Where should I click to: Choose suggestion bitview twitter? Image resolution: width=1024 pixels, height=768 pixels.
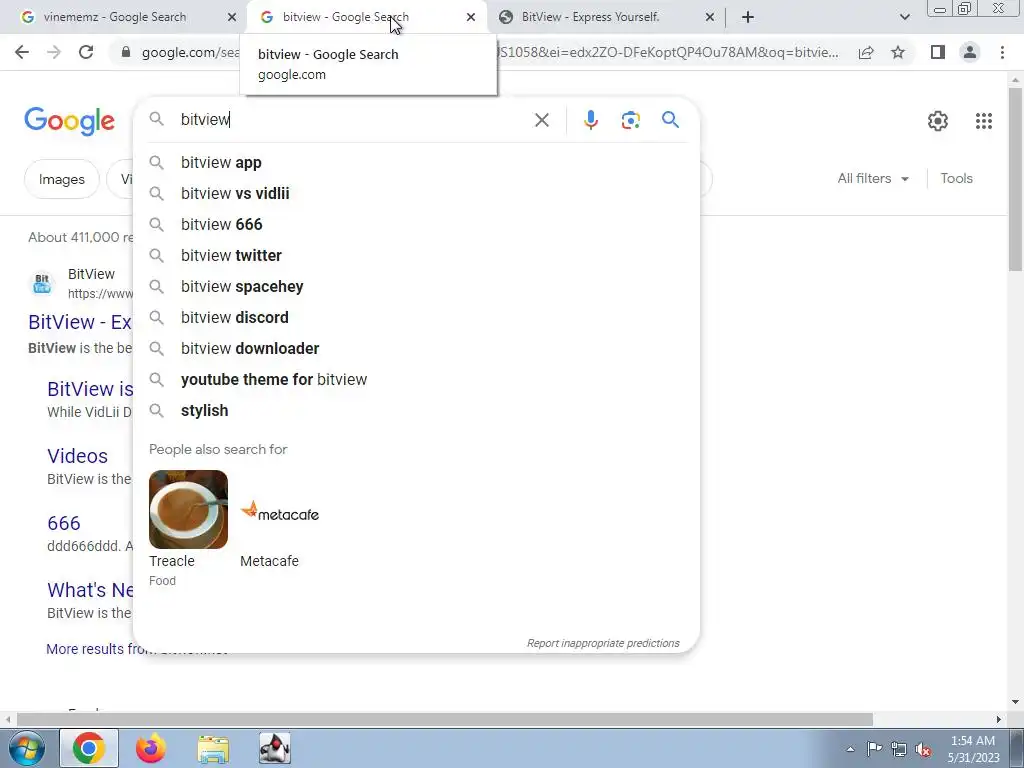(x=416, y=255)
